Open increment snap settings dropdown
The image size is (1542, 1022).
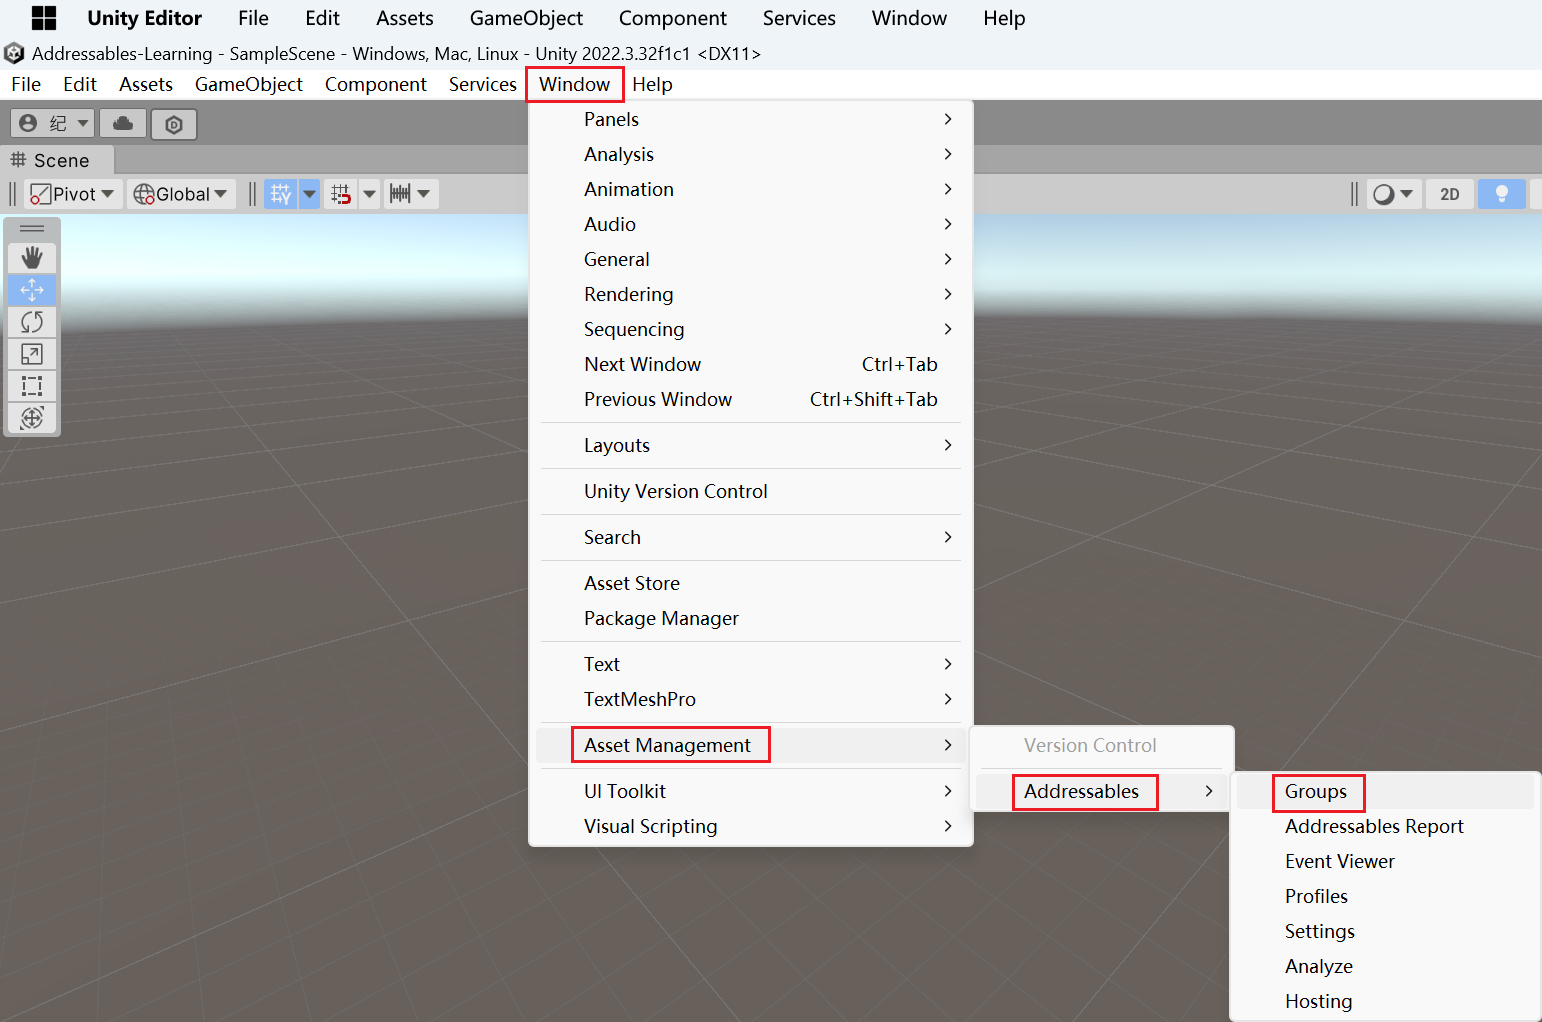coord(411,194)
